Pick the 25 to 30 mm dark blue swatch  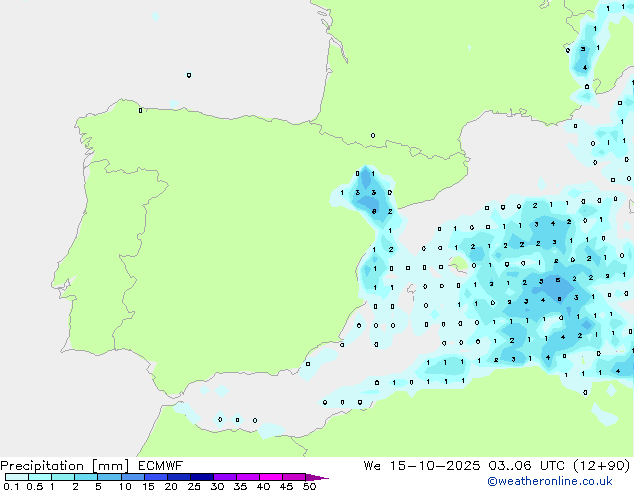[201, 477]
